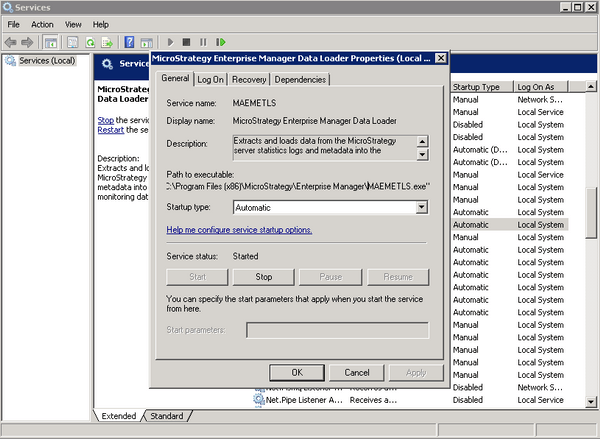This screenshot has height=439, width=600.
Task: Click the Start Service play icon
Action: (x=171, y=42)
